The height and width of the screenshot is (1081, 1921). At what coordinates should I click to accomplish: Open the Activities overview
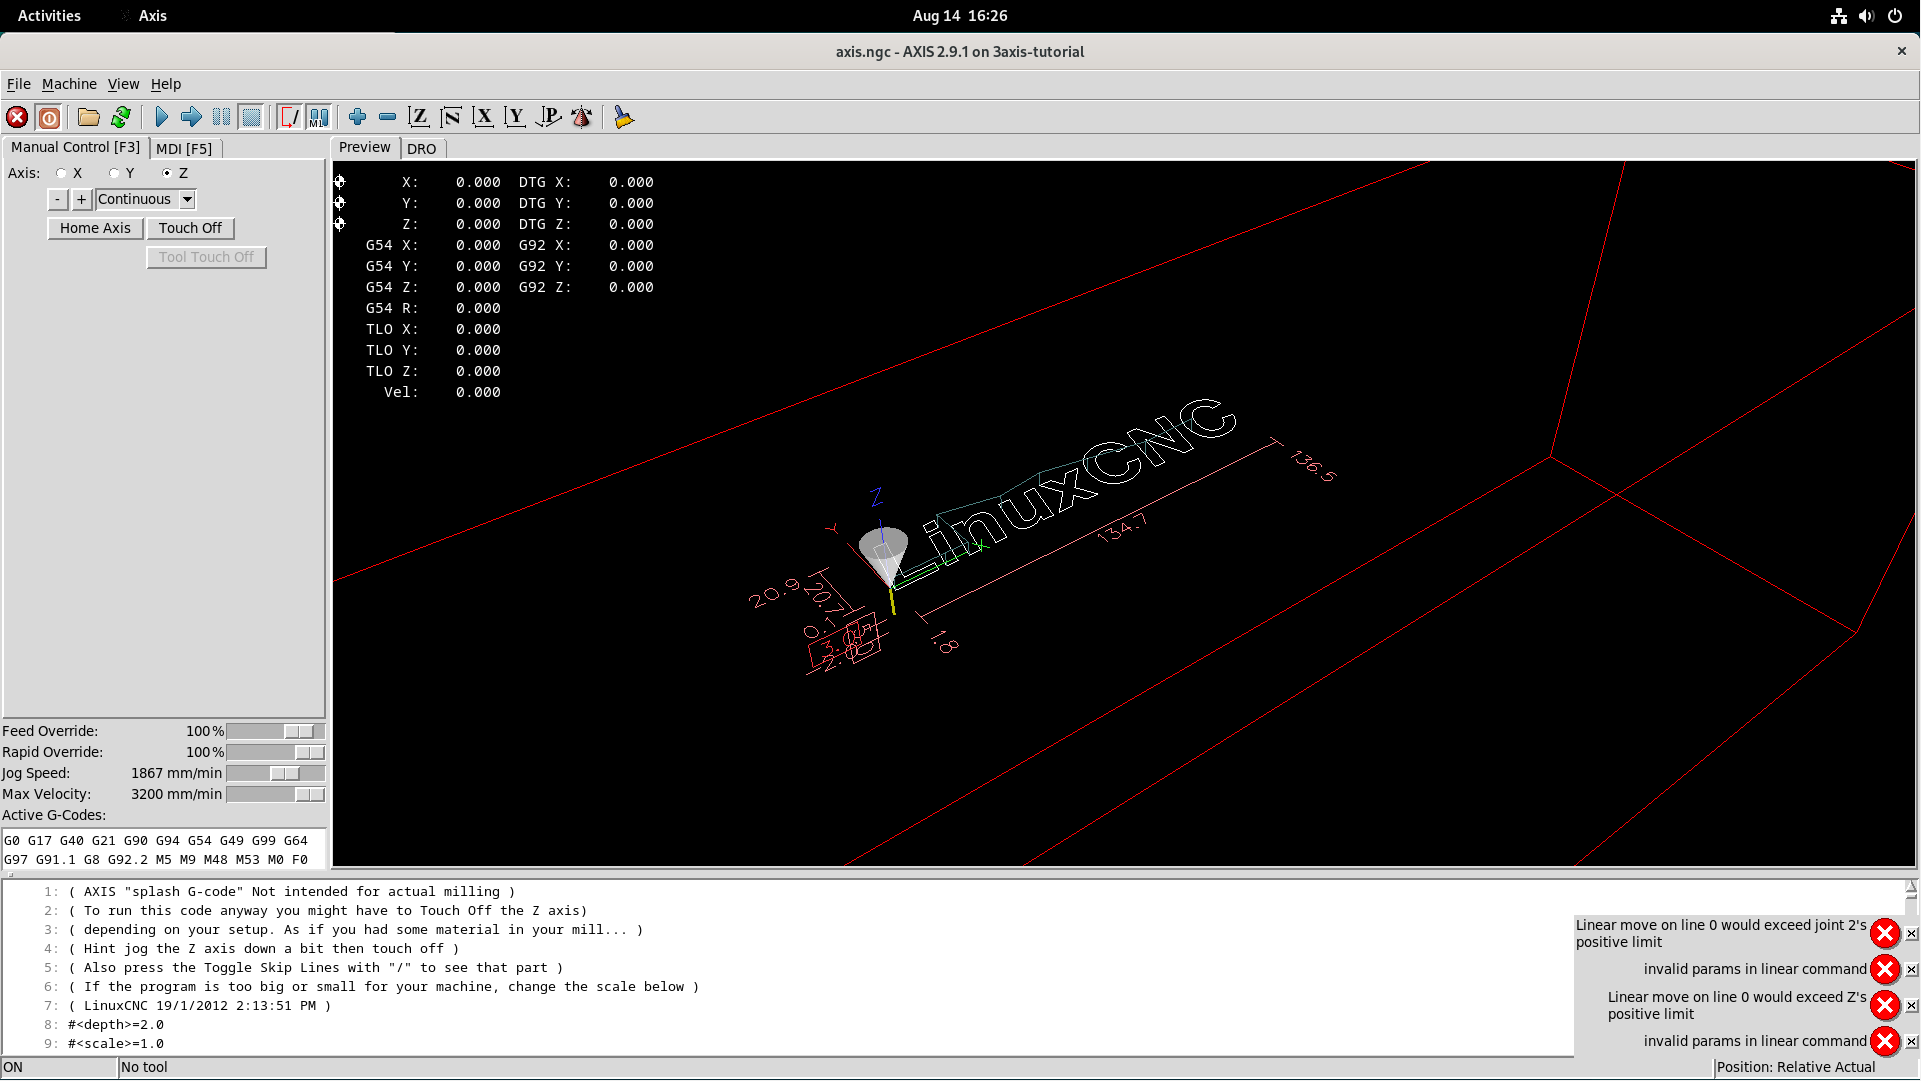49,16
